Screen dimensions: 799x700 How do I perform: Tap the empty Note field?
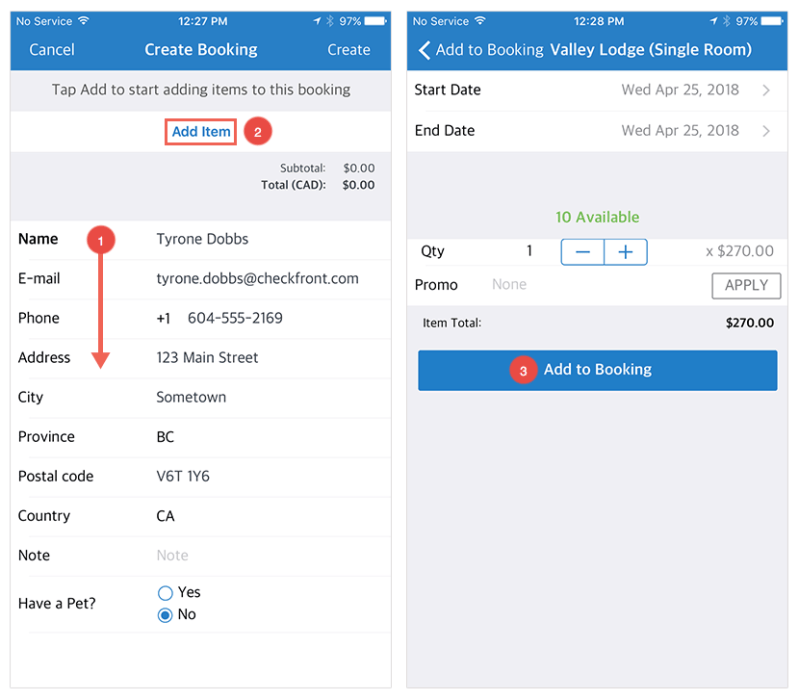(x=172, y=555)
